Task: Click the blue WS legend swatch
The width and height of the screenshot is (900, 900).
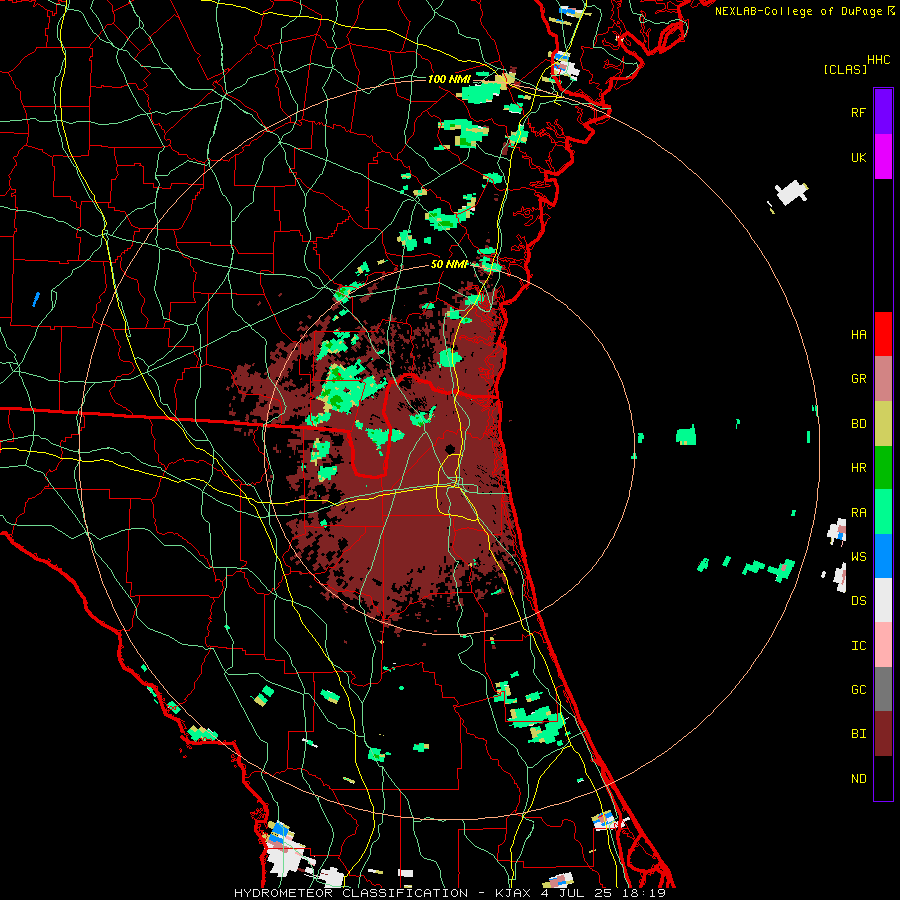Action: click(883, 556)
